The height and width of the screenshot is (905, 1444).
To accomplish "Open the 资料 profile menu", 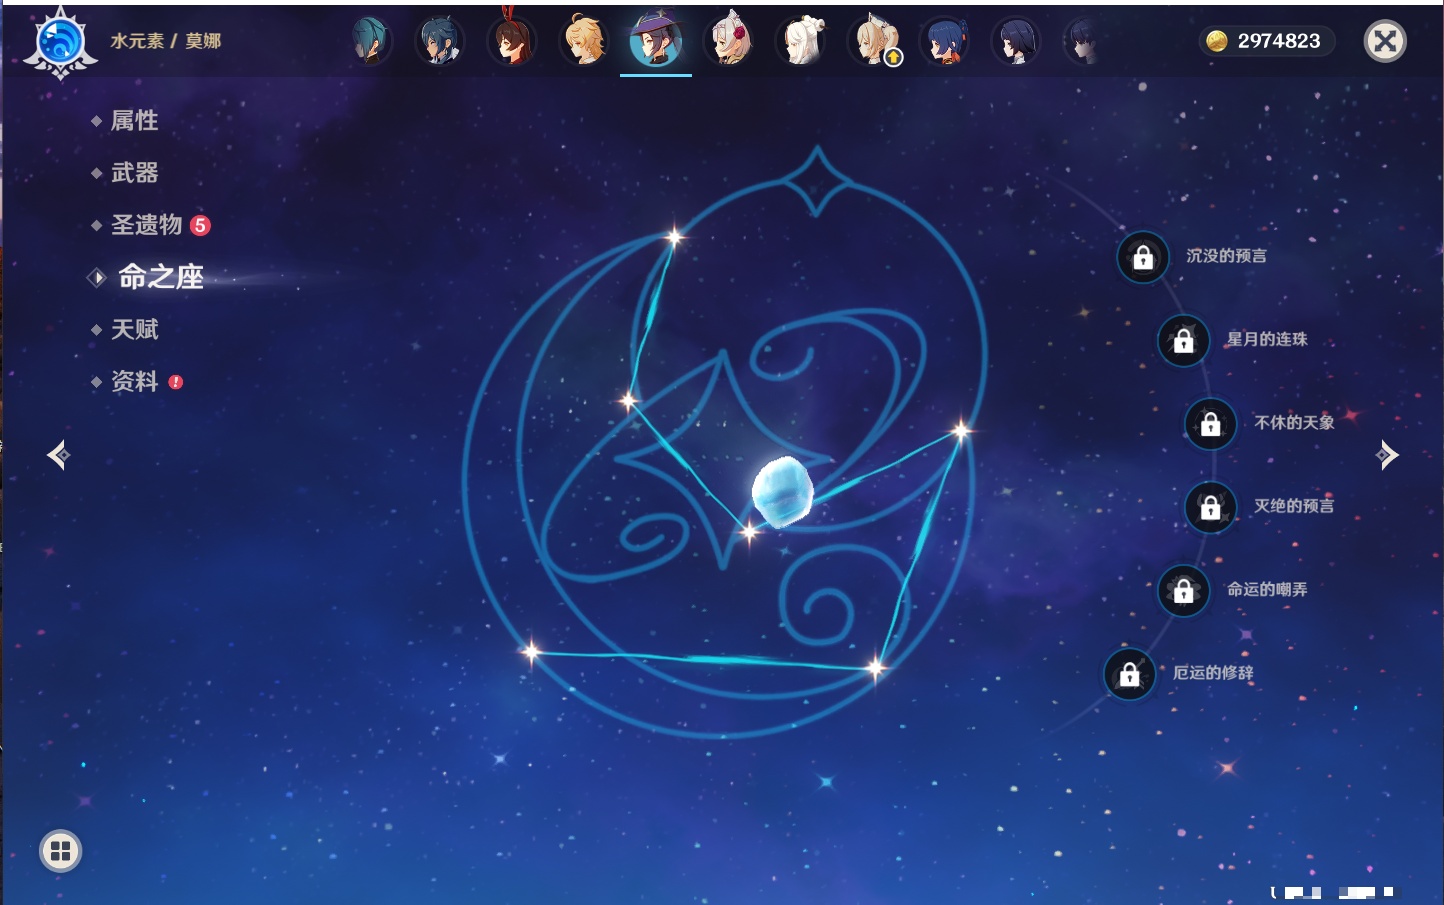I will coord(136,381).
